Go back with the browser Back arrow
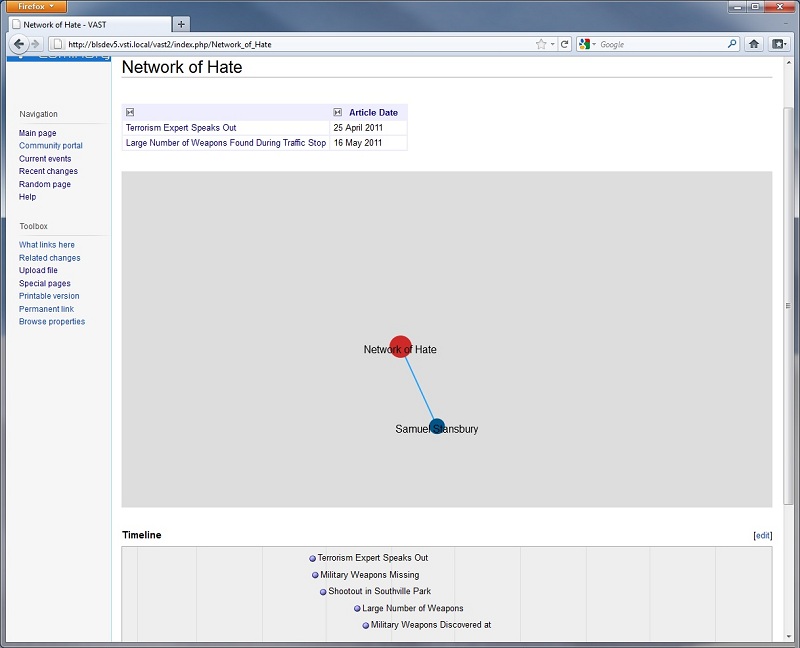Viewport: 800px width, 648px height. coord(18,44)
